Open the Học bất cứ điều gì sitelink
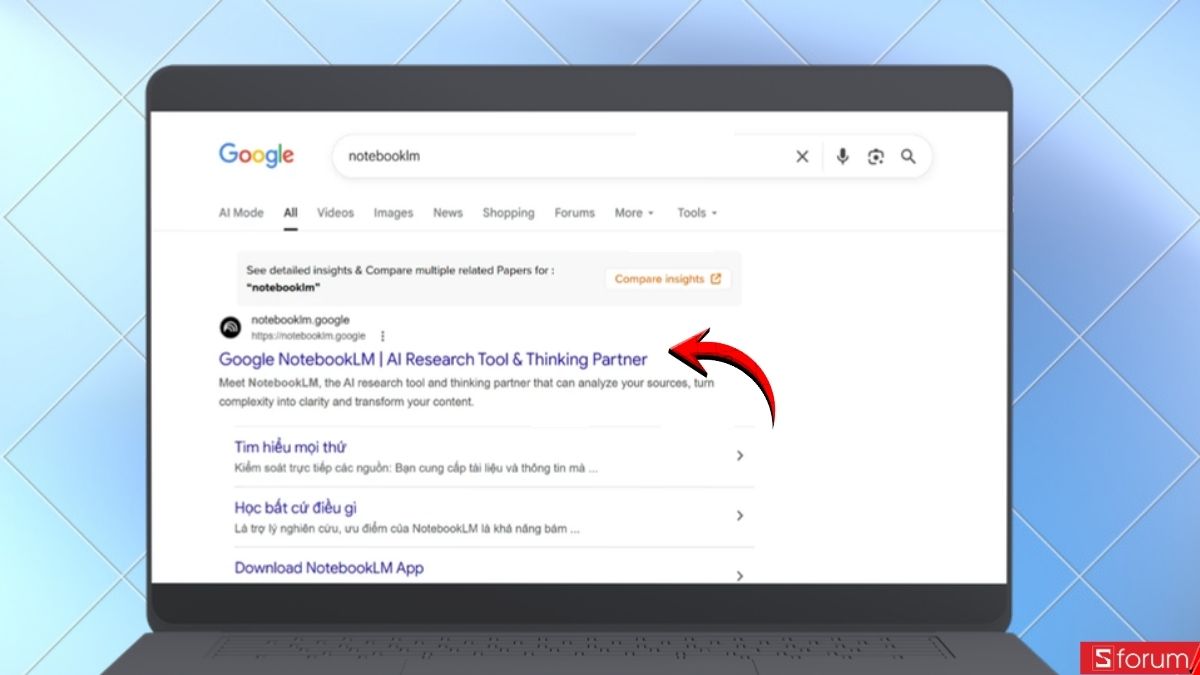 pyautogui.click(x=296, y=507)
